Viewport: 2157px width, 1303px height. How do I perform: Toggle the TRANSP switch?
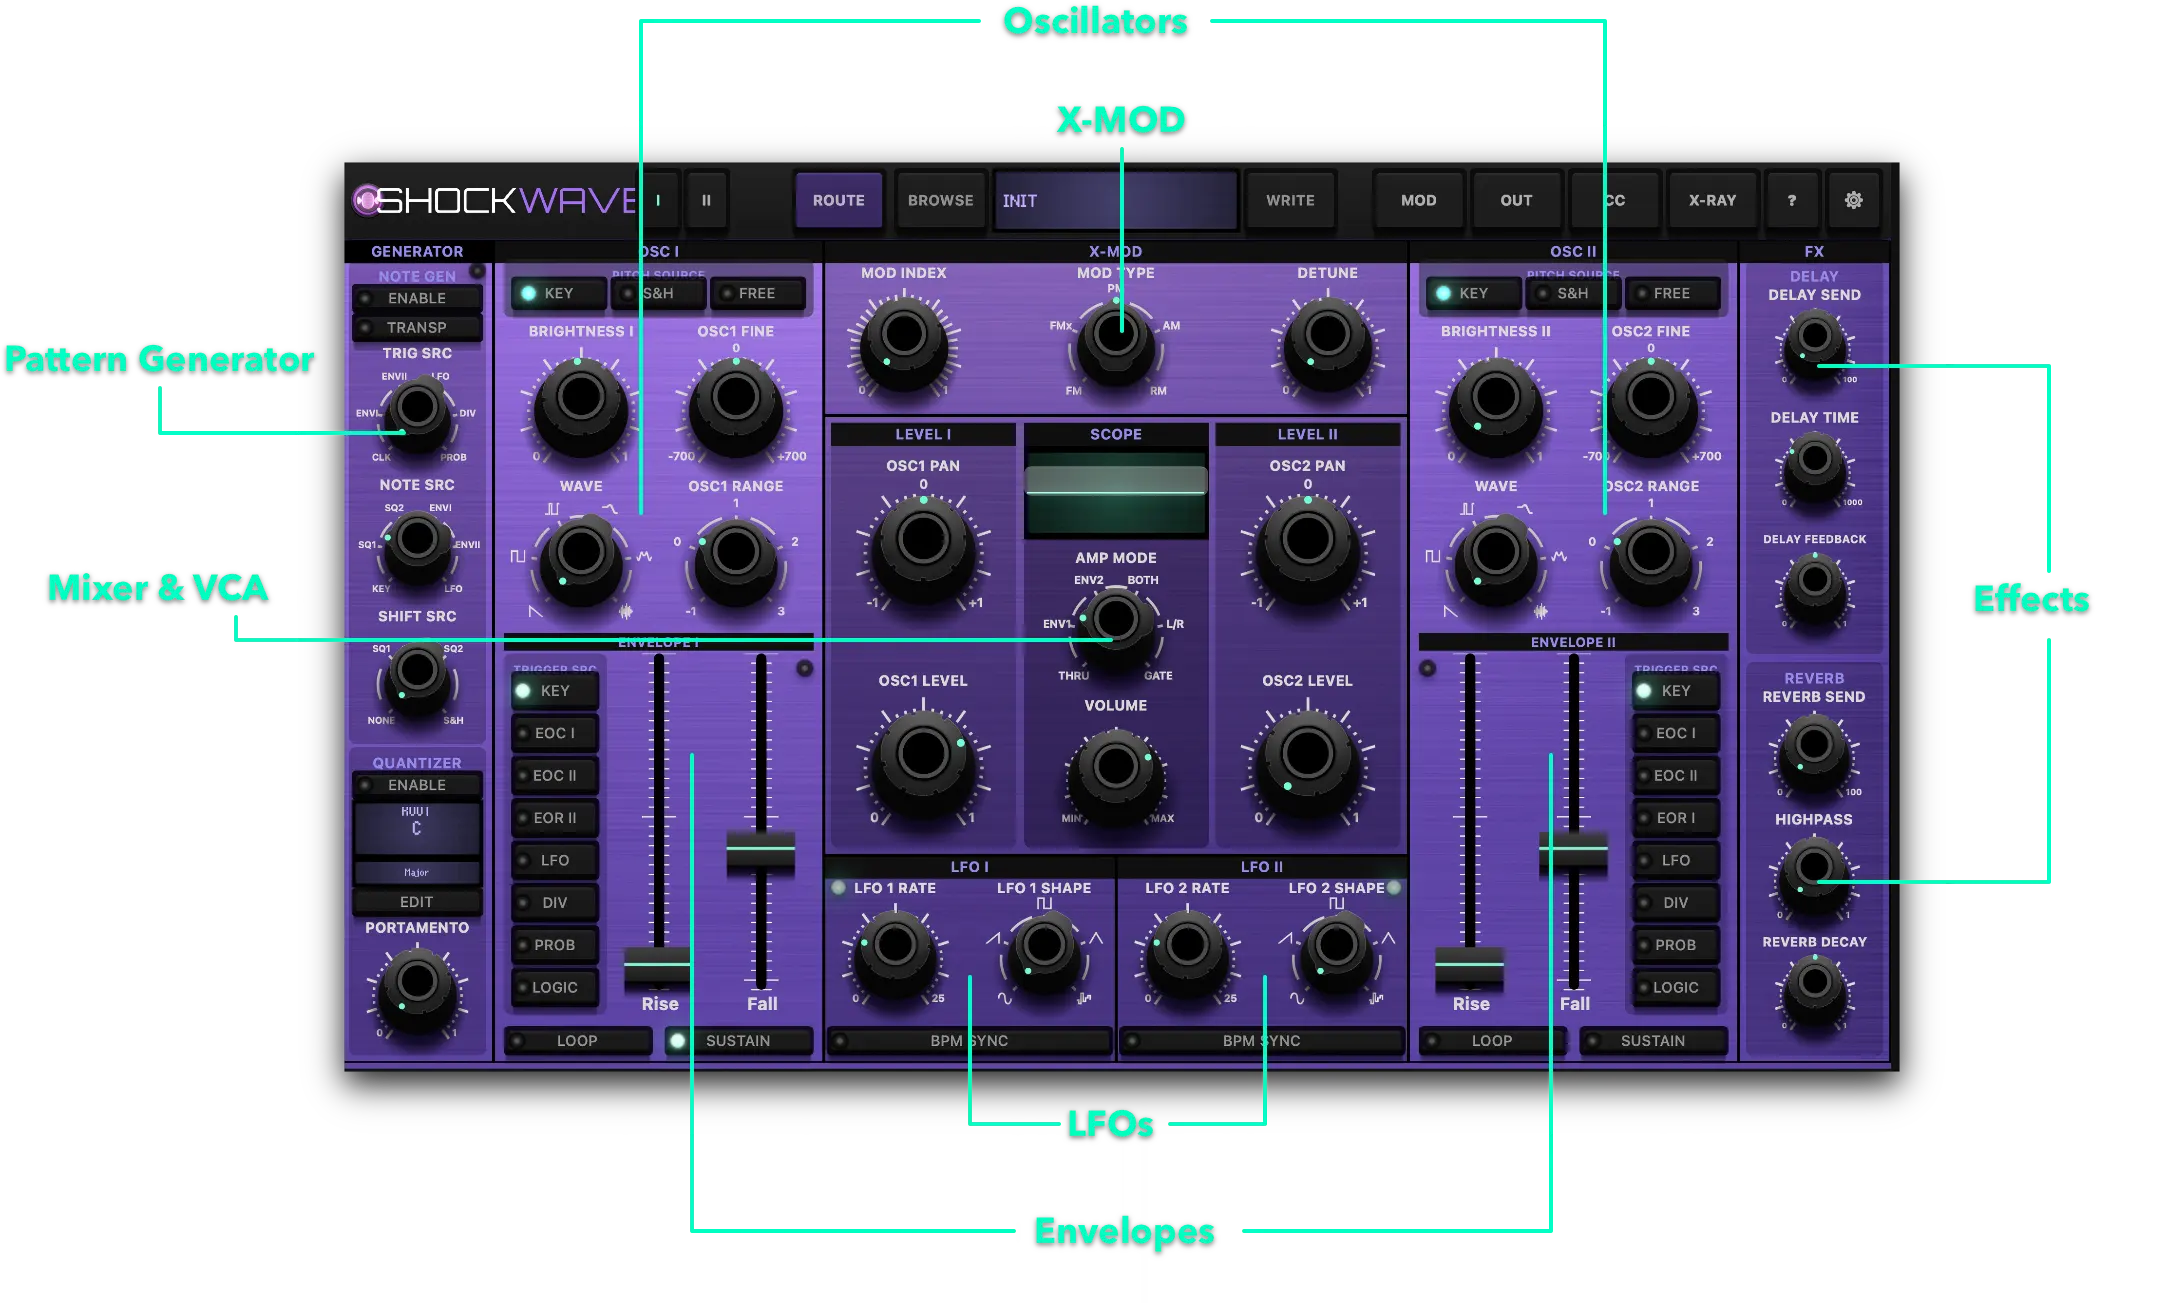pos(417,327)
